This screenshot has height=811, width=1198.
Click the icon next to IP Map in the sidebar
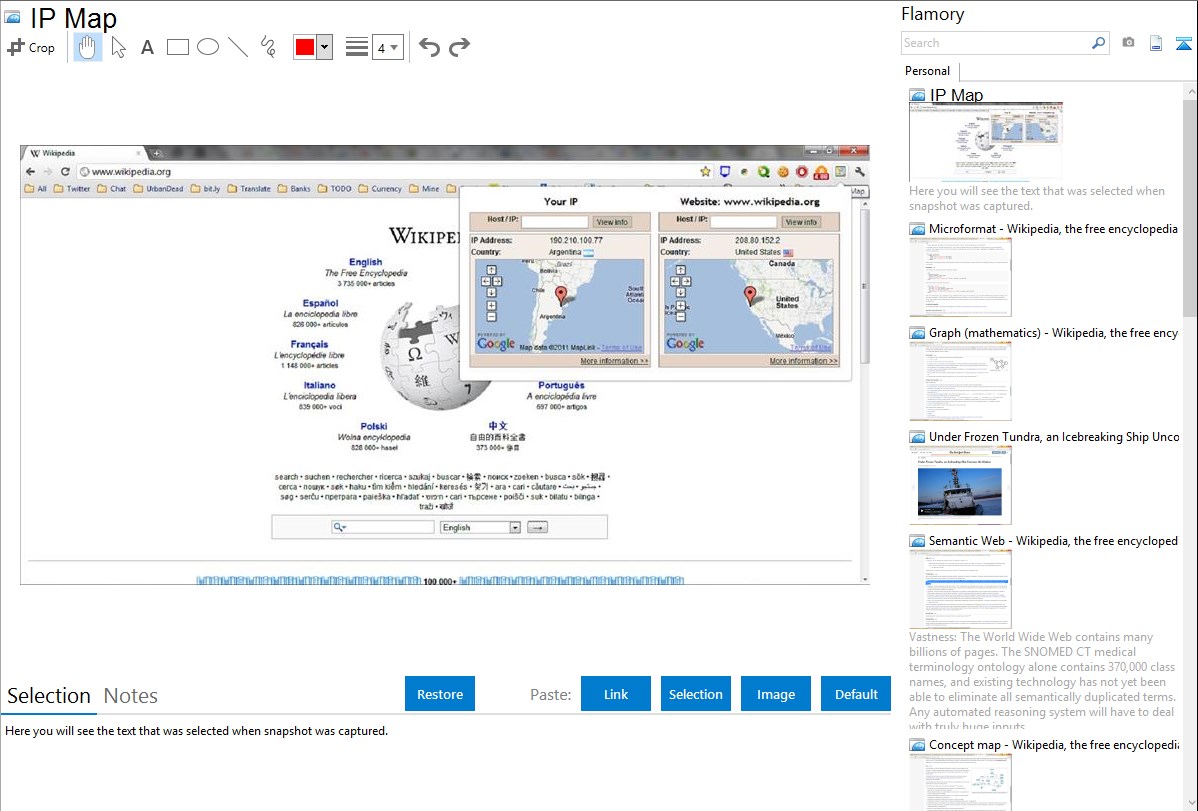[917, 96]
